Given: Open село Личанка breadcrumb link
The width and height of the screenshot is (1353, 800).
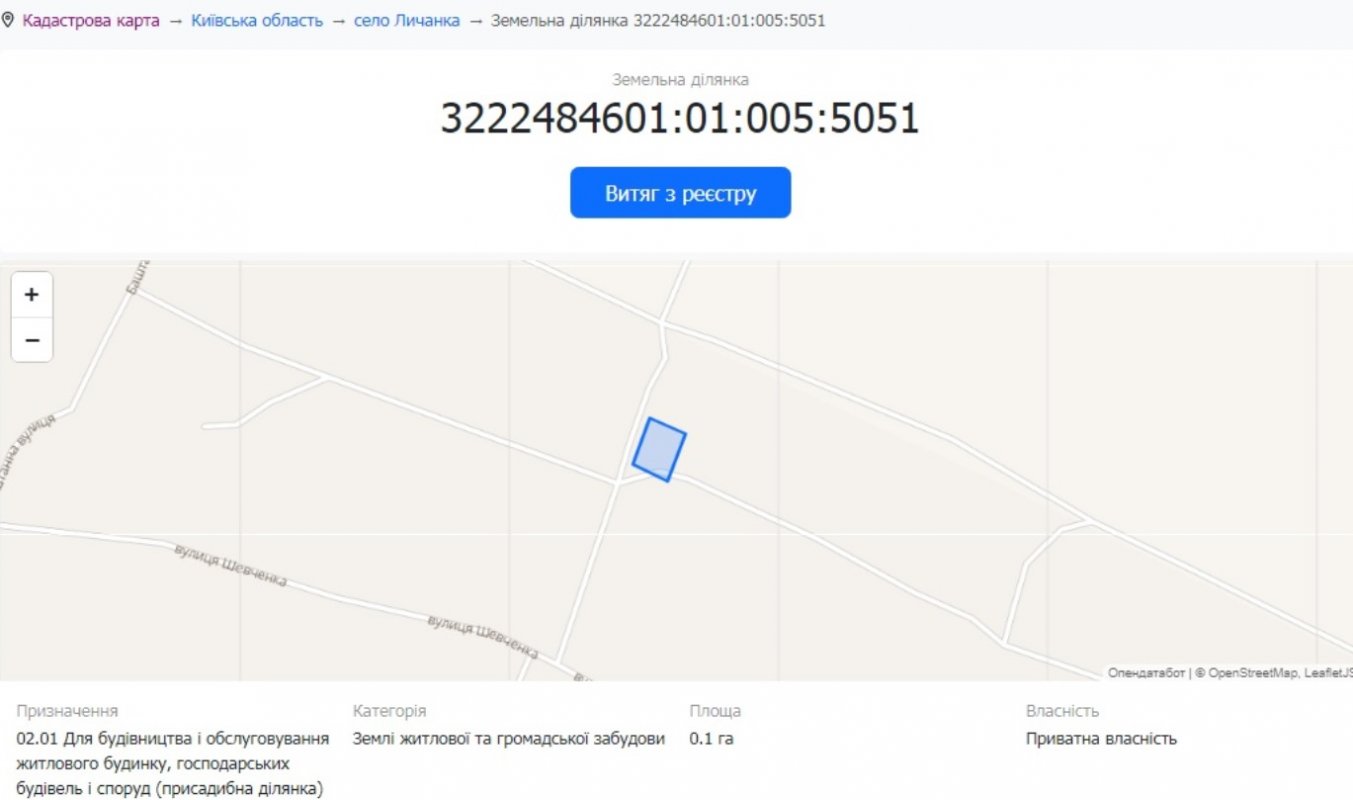Looking at the screenshot, I should [407, 20].
